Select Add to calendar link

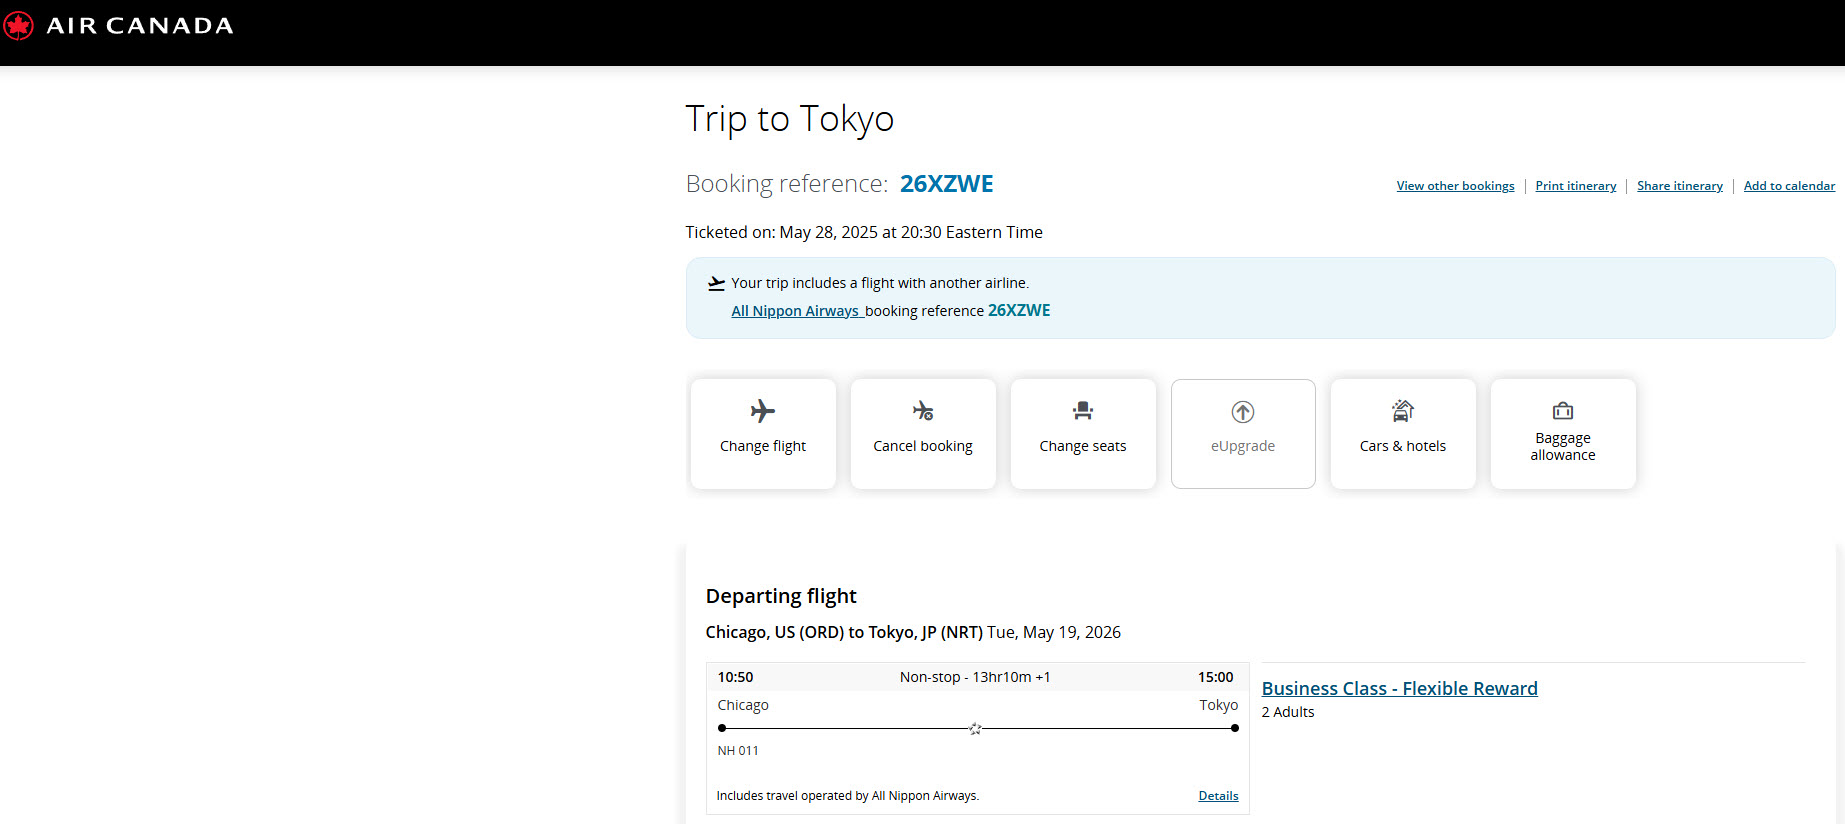coord(1789,186)
